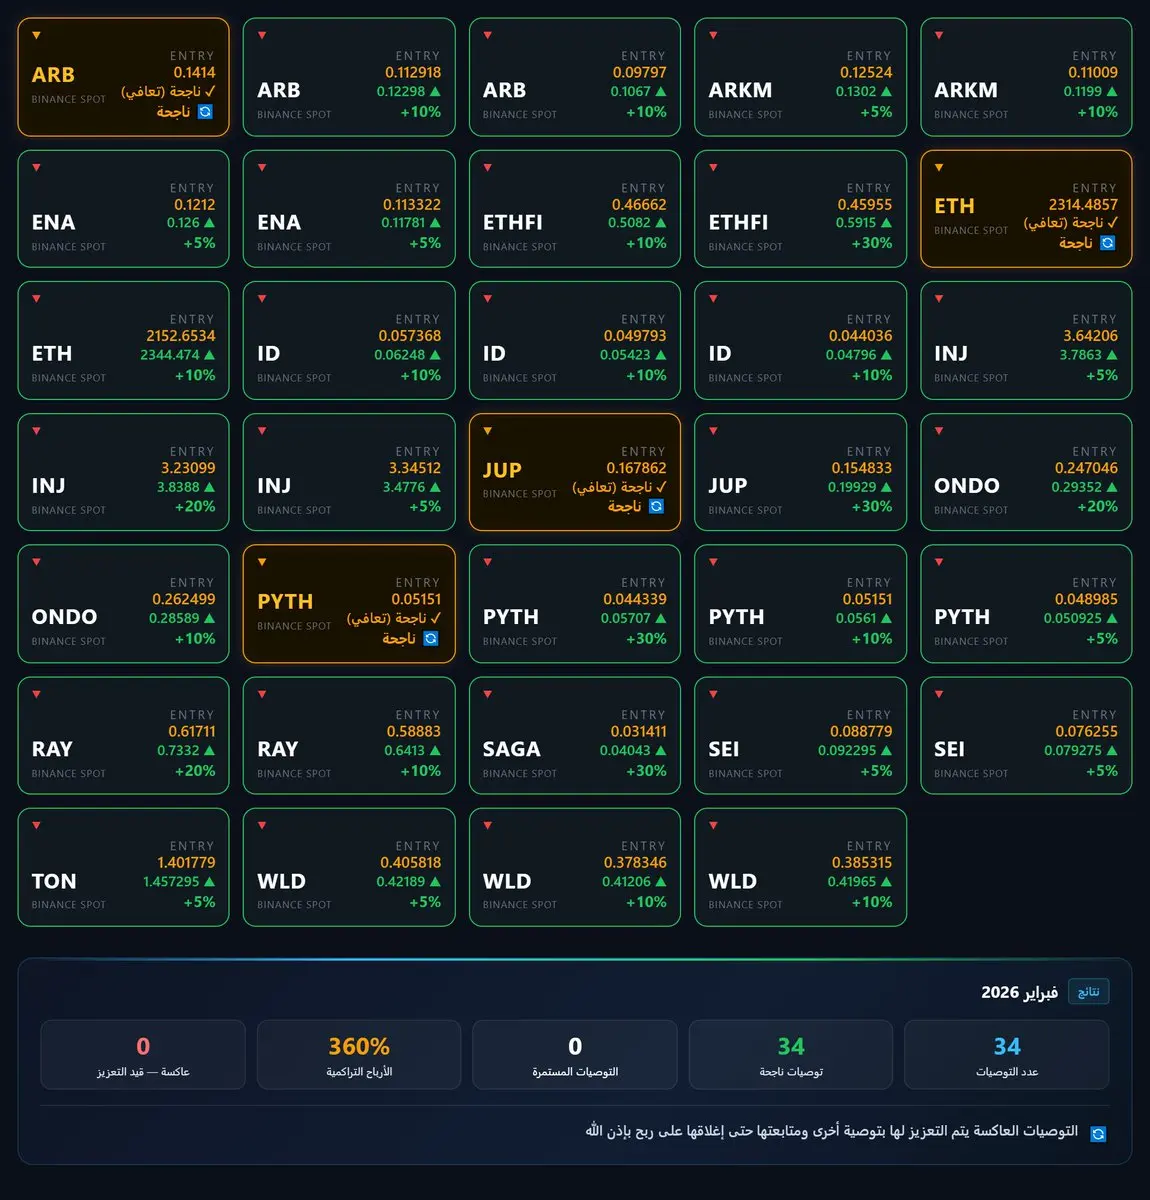This screenshot has height=1200, width=1150.
Task: Open the توصيات ناجحة stat card
Action: point(791,1054)
